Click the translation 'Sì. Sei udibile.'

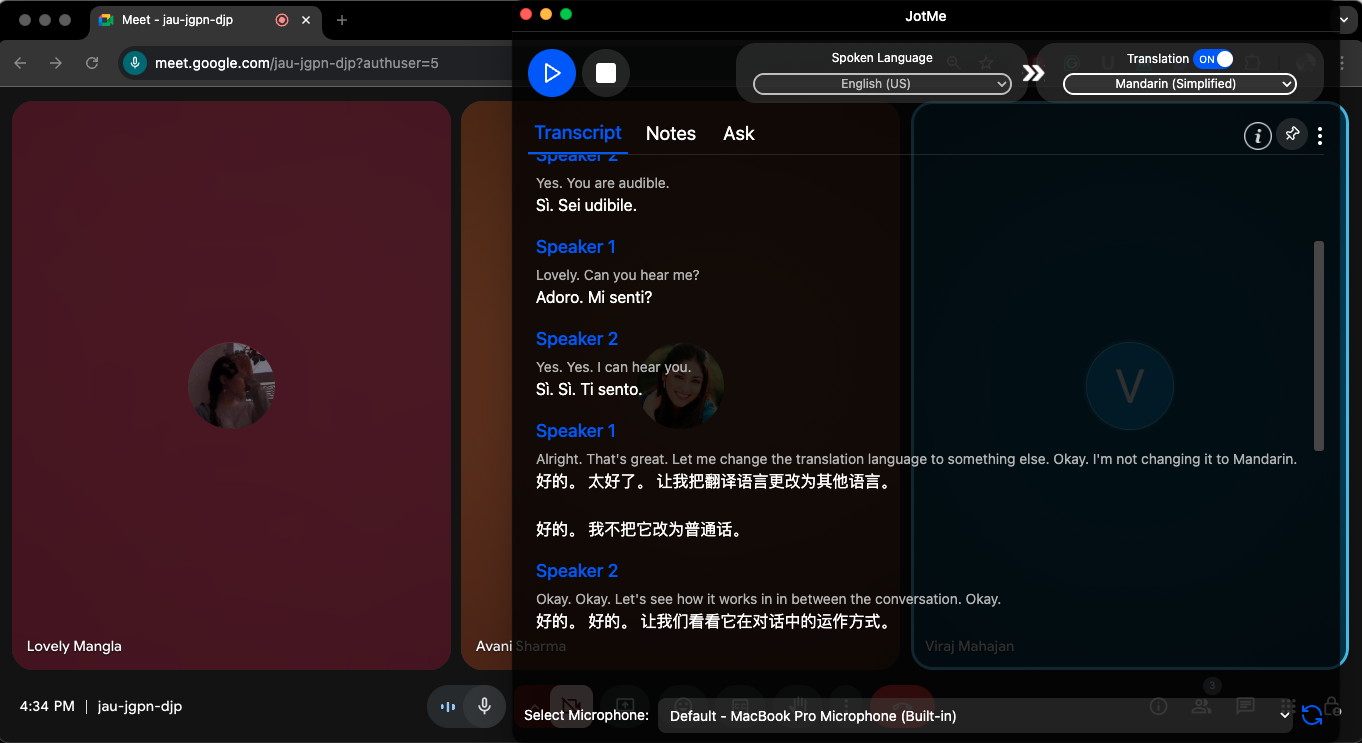click(586, 205)
